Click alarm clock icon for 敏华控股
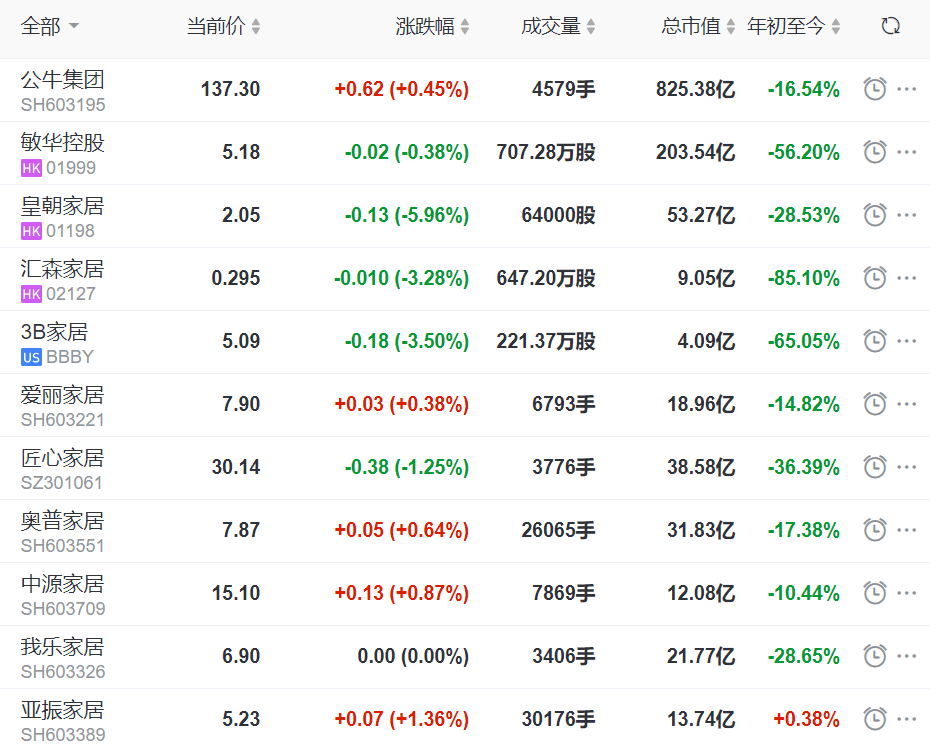The image size is (930, 748). tap(875, 152)
